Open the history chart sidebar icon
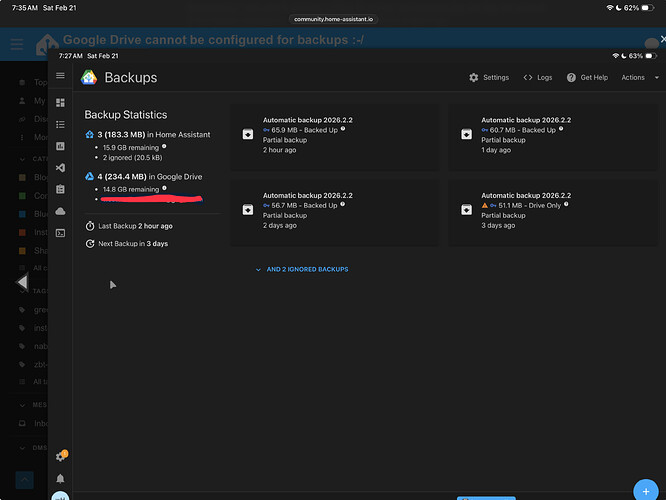This screenshot has height=500, width=666. point(60,146)
